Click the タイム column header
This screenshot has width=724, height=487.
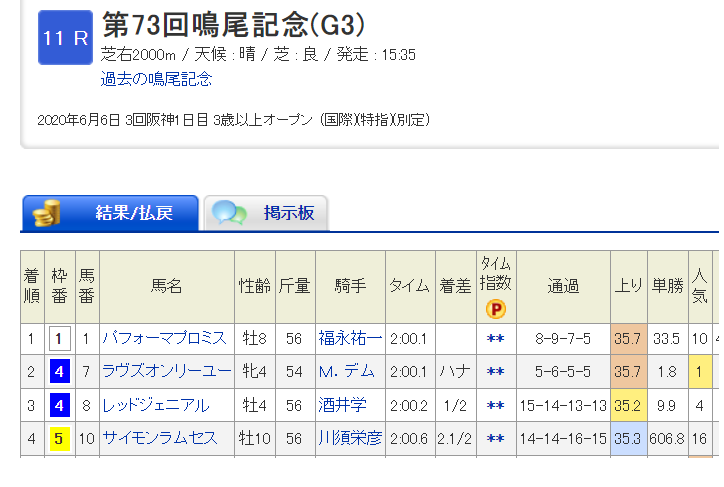[410, 286]
